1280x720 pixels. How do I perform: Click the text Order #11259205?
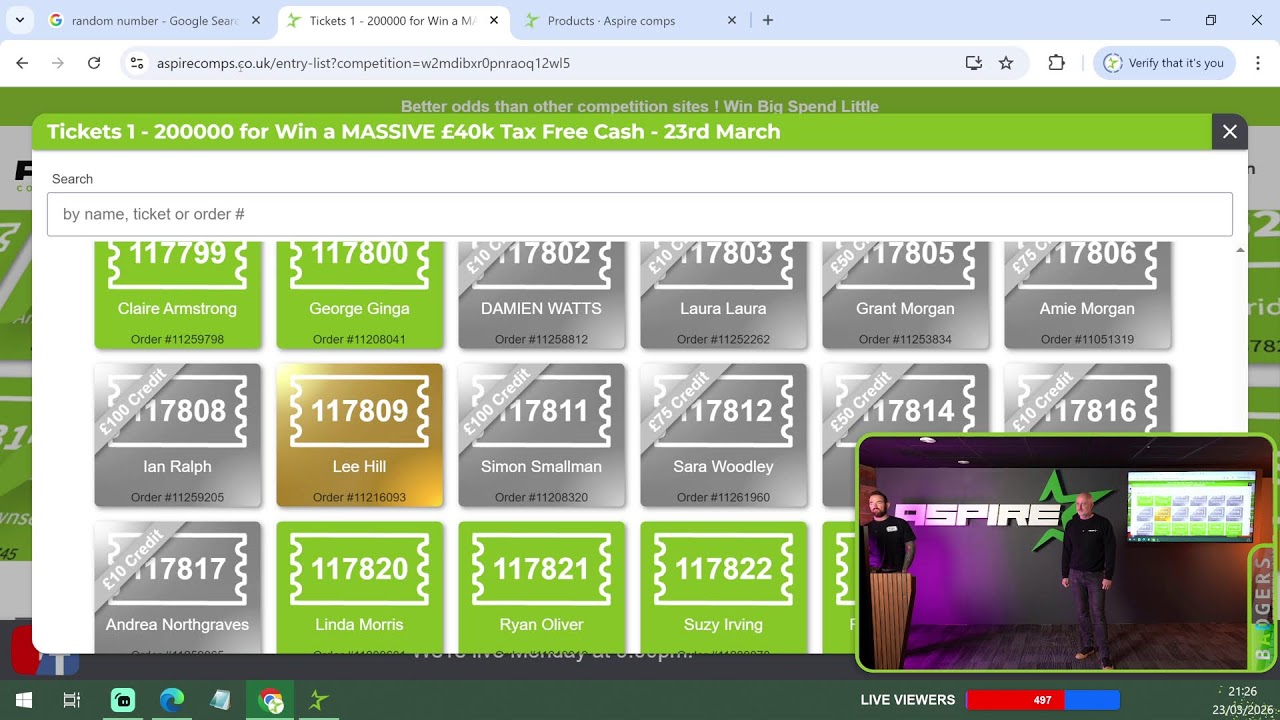[177, 497]
